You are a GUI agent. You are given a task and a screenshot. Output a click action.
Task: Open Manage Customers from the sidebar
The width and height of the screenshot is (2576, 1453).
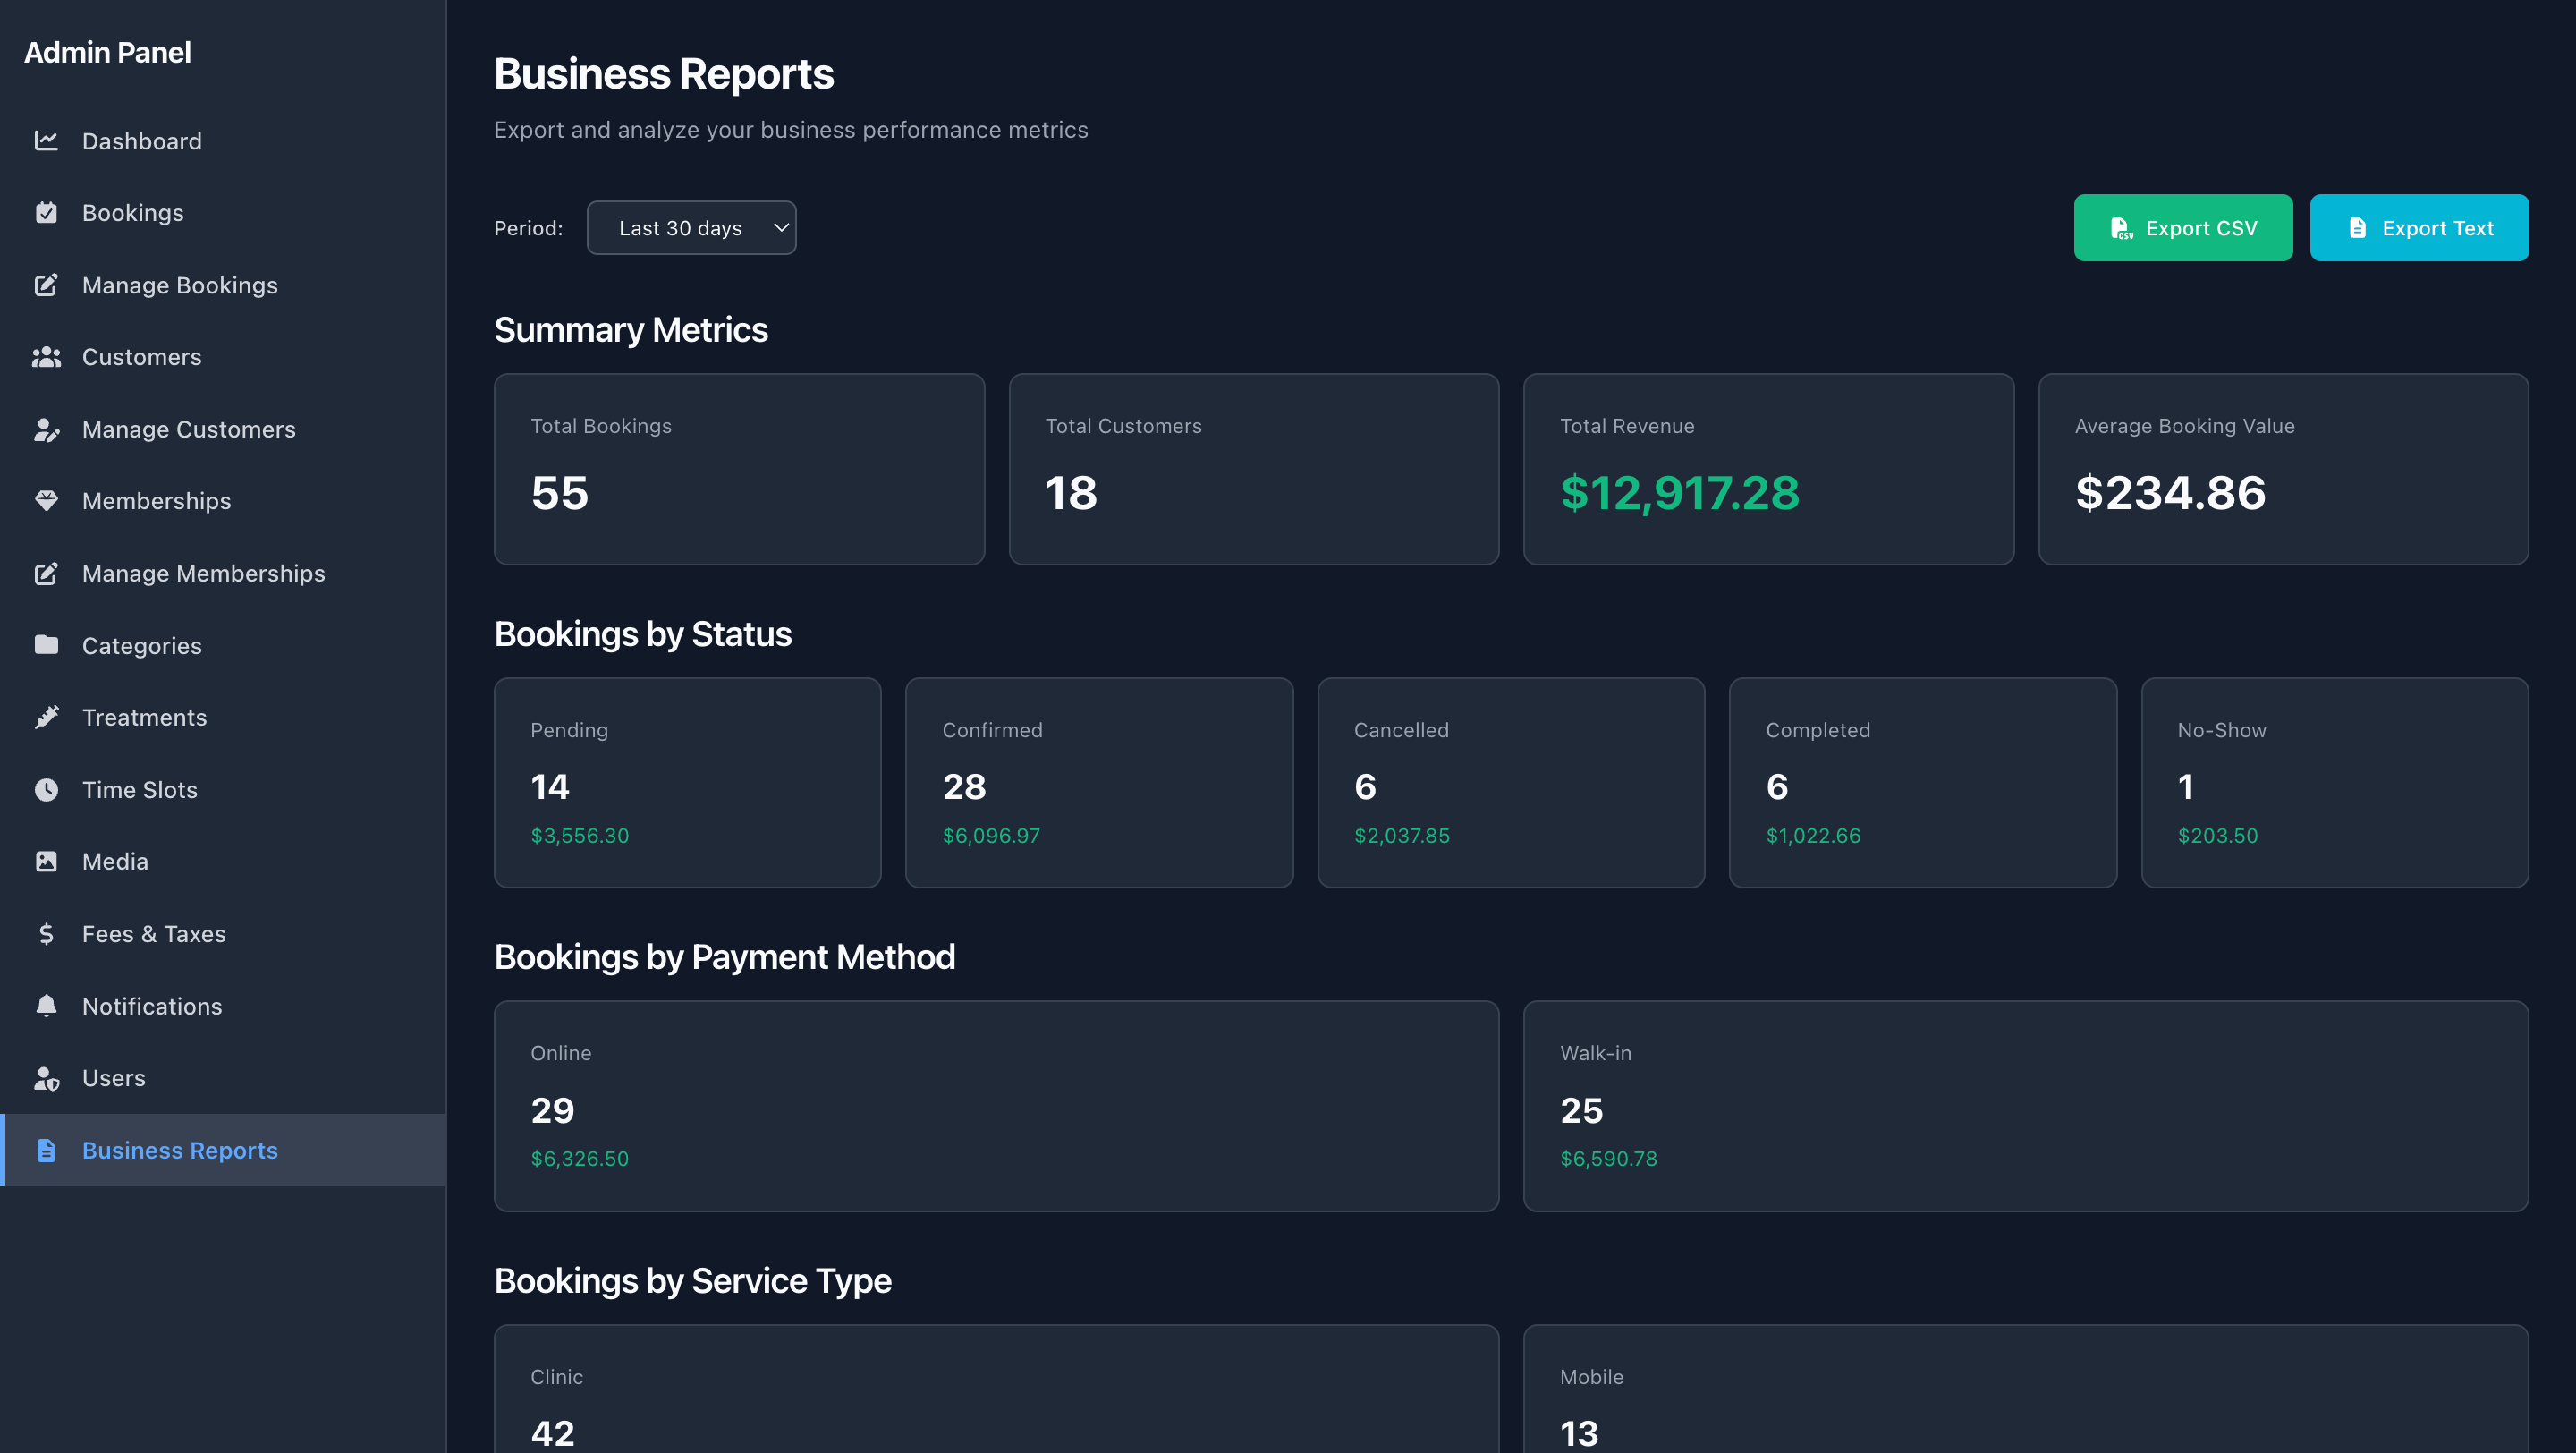click(188, 429)
